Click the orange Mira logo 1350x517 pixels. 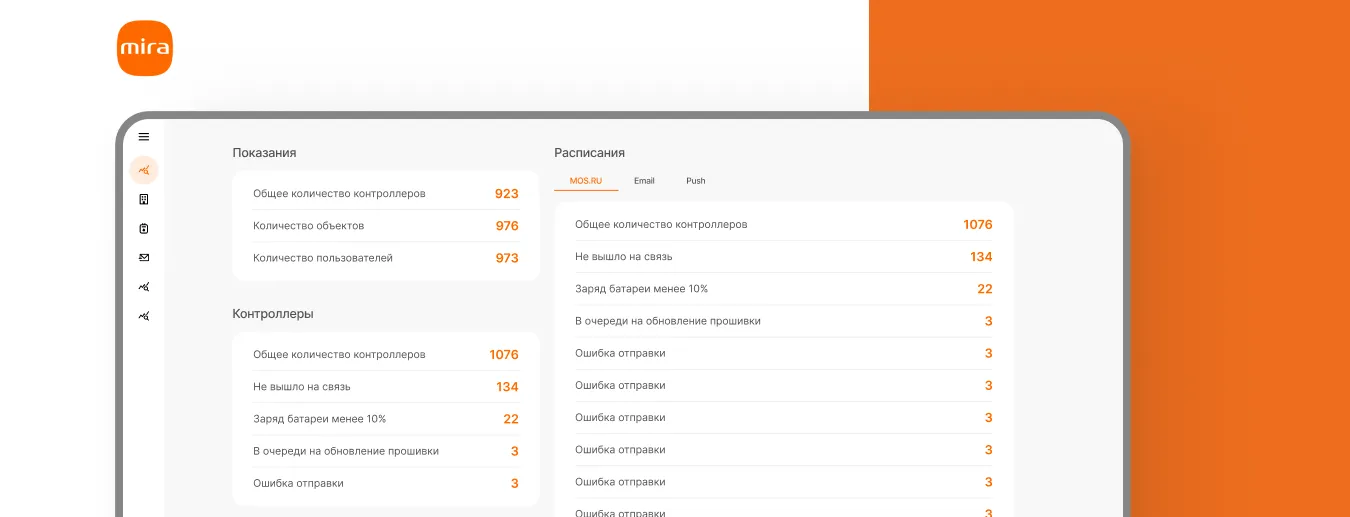point(145,48)
